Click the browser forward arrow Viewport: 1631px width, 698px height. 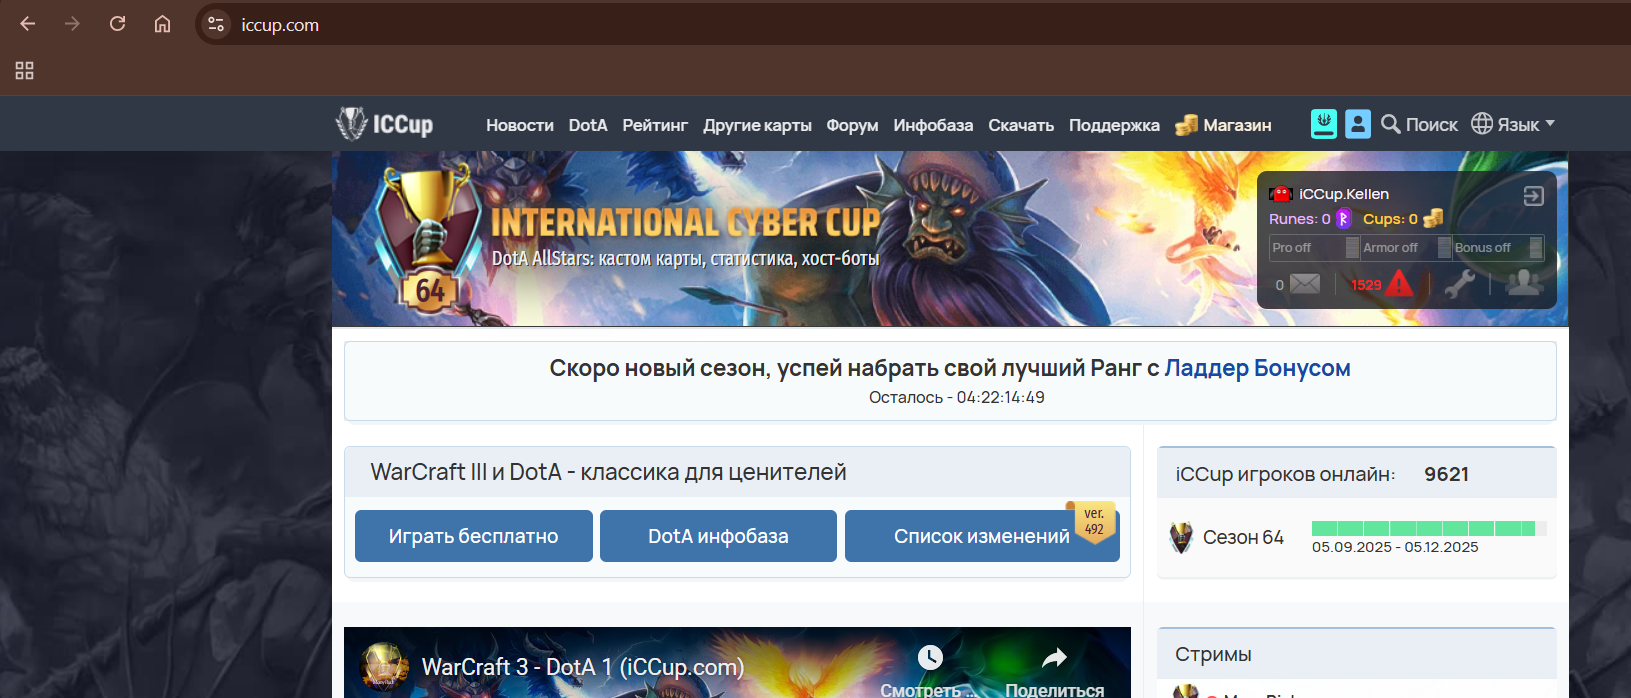72,24
